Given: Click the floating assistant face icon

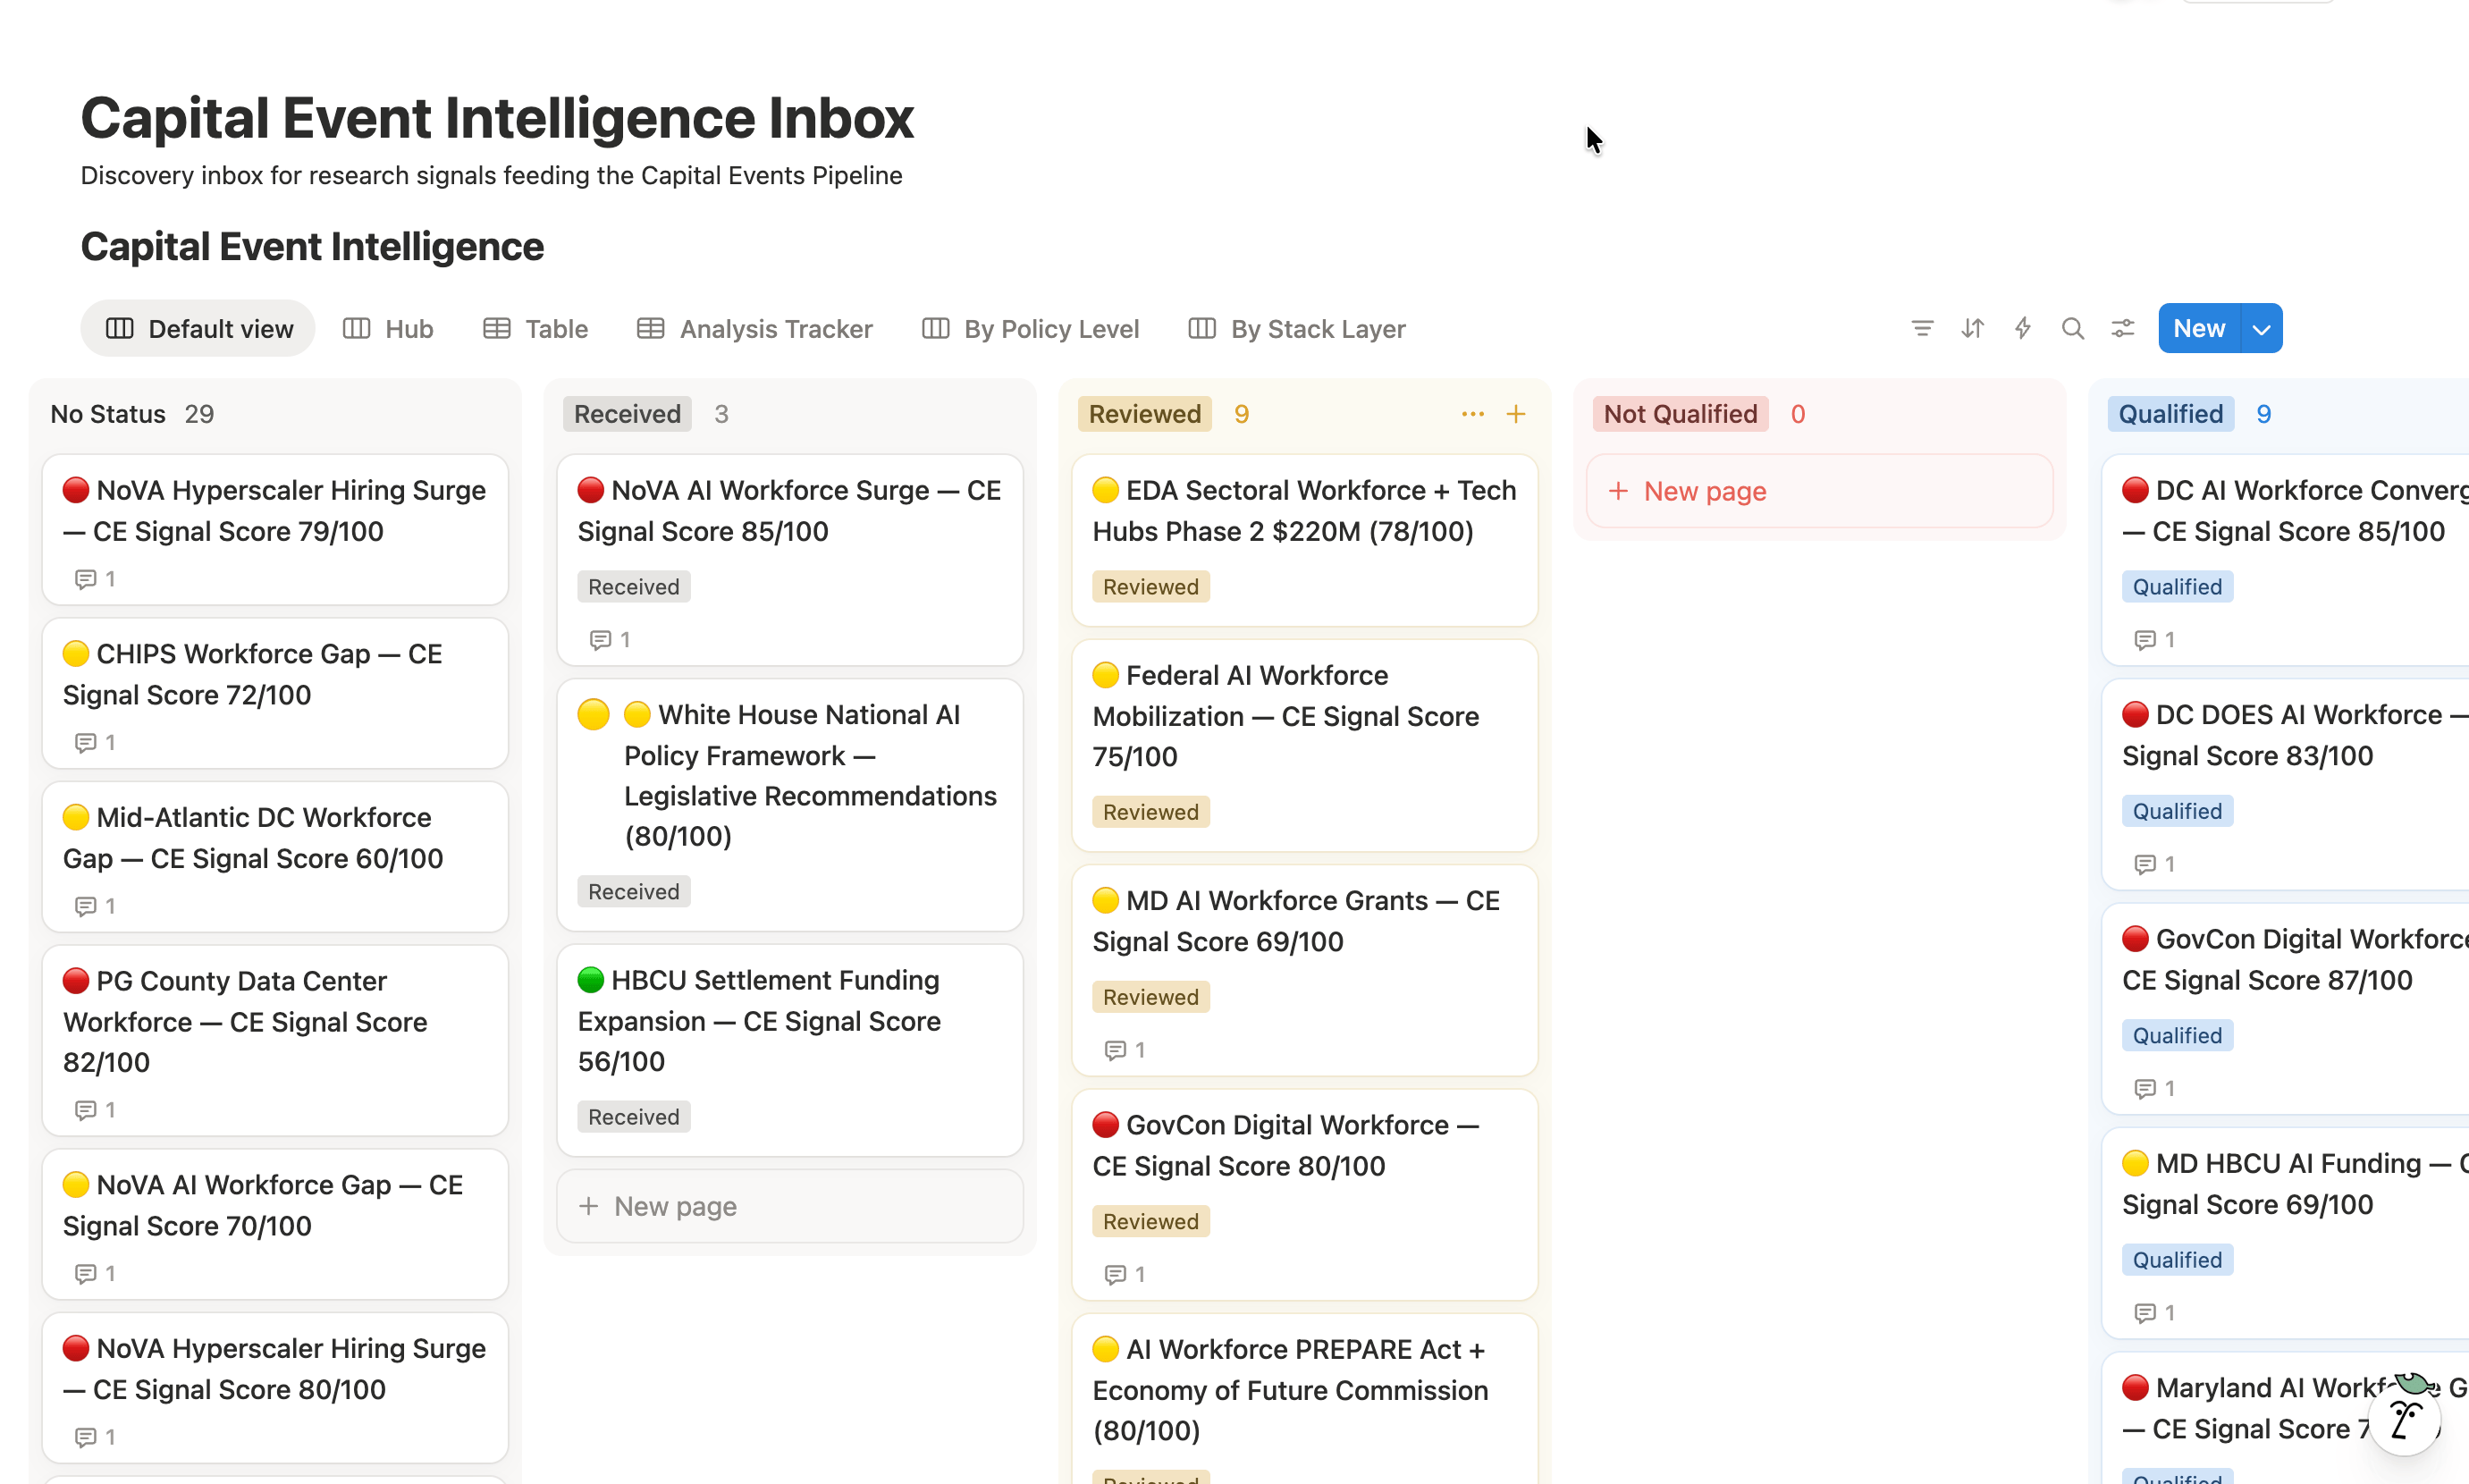Looking at the screenshot, I should click(2405, 1419).
